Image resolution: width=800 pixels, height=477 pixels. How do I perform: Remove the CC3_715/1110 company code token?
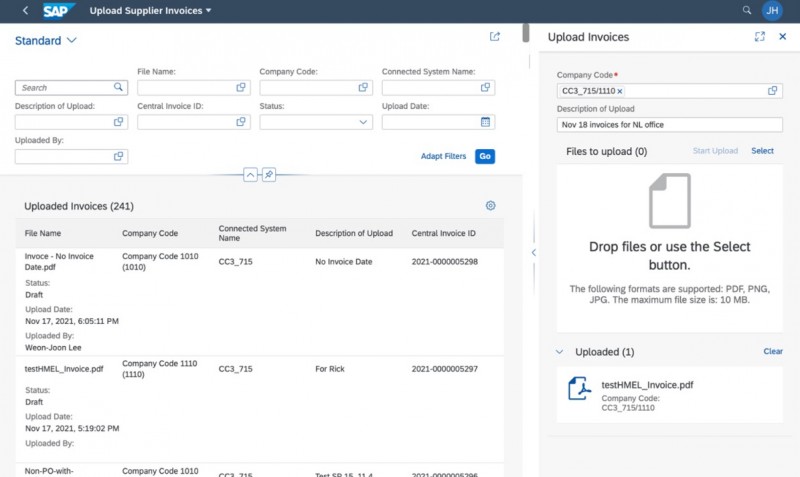[619, 91]
